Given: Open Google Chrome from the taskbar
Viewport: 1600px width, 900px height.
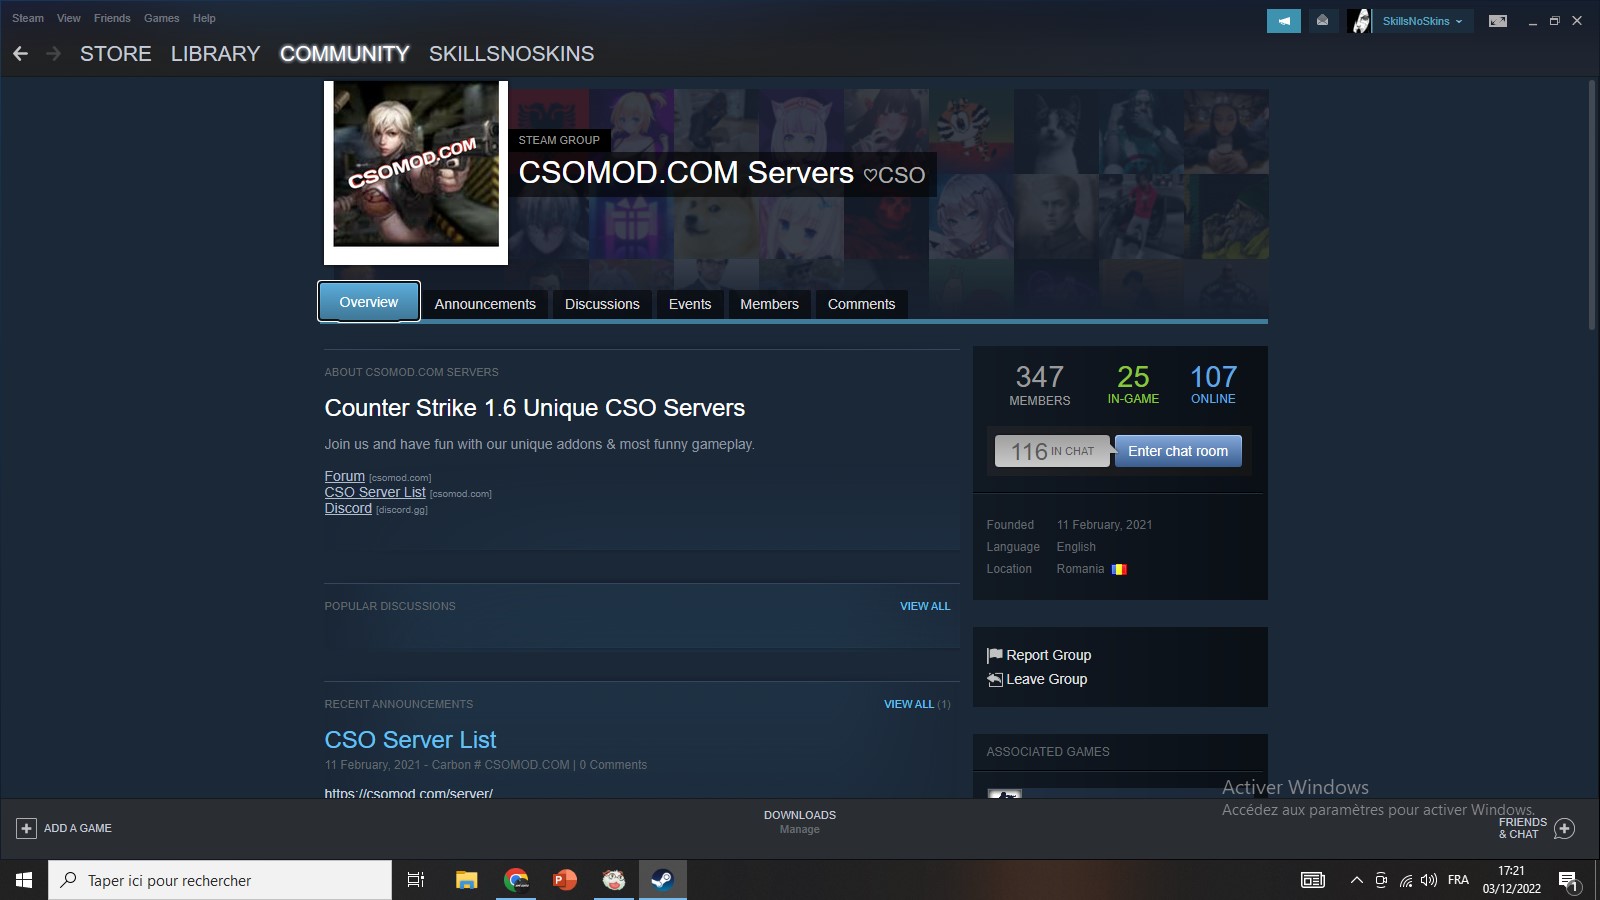Looking at the screenshot, I should pos(516,880).
